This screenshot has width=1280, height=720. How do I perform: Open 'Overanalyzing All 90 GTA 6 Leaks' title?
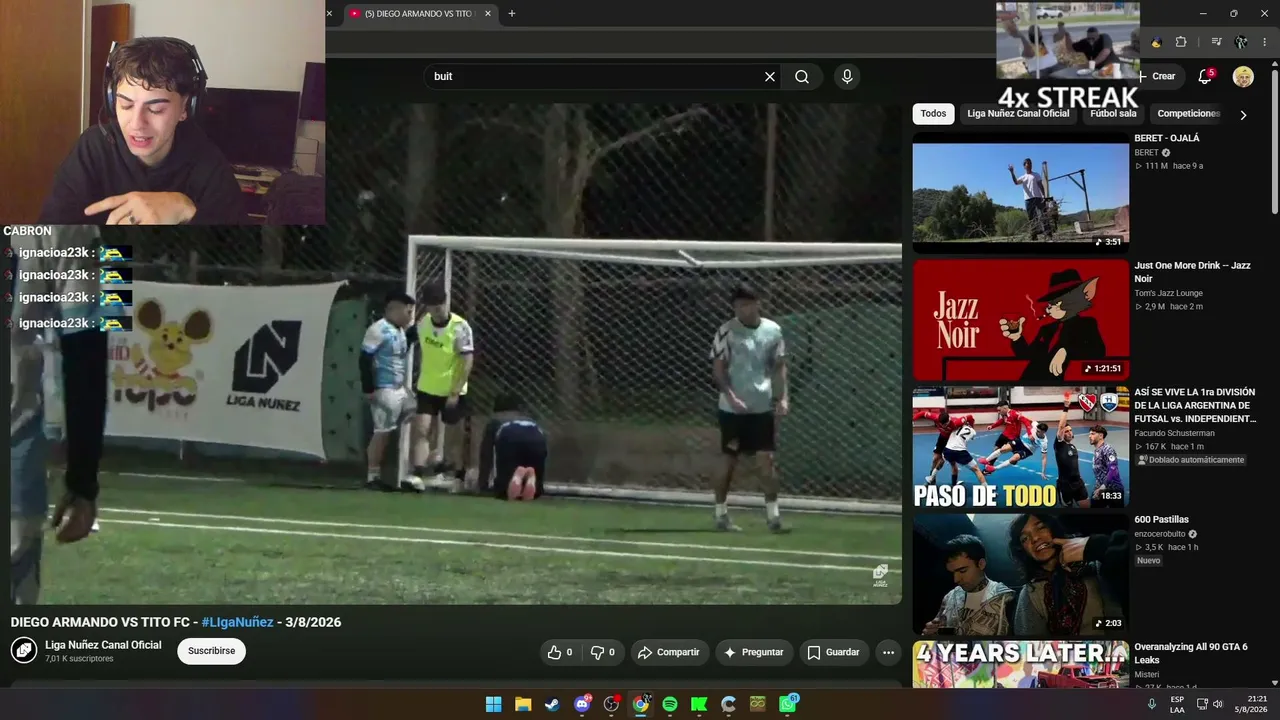[x=1191, y=654]
